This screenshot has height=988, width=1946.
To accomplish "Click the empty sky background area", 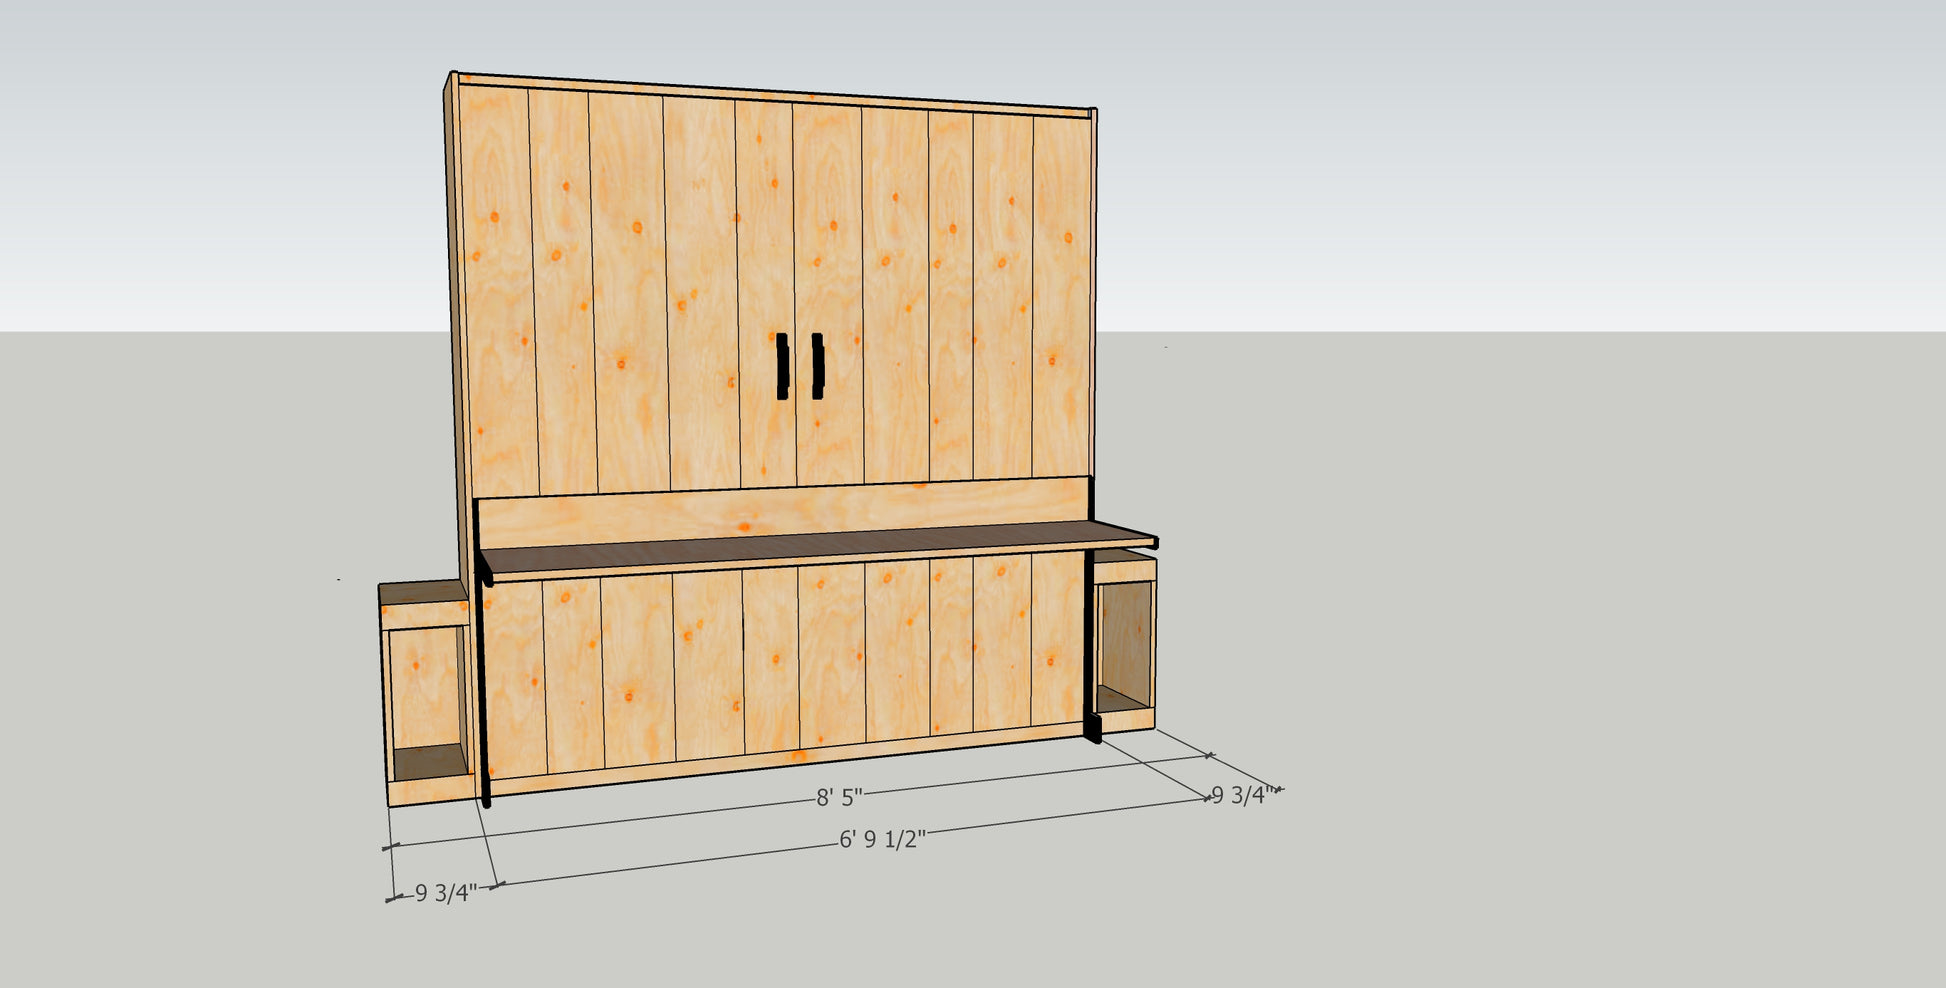I will (x=1500, y=150).
